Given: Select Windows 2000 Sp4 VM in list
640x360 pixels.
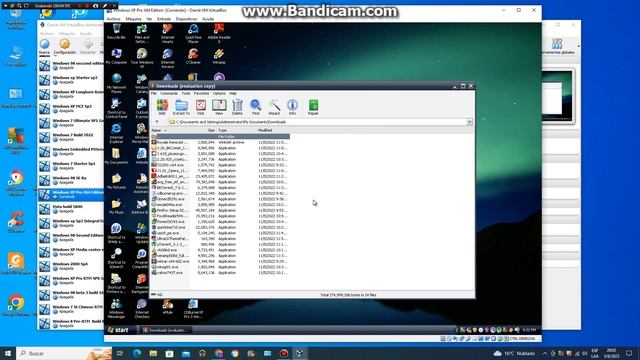Looking at the screenshot, I should (x=71, y=266).
